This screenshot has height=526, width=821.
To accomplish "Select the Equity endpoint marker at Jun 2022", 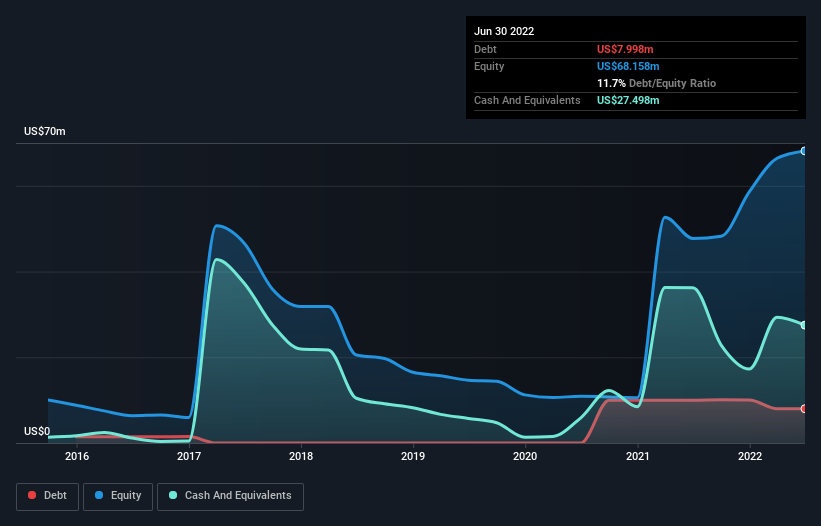I will (804, 151).
